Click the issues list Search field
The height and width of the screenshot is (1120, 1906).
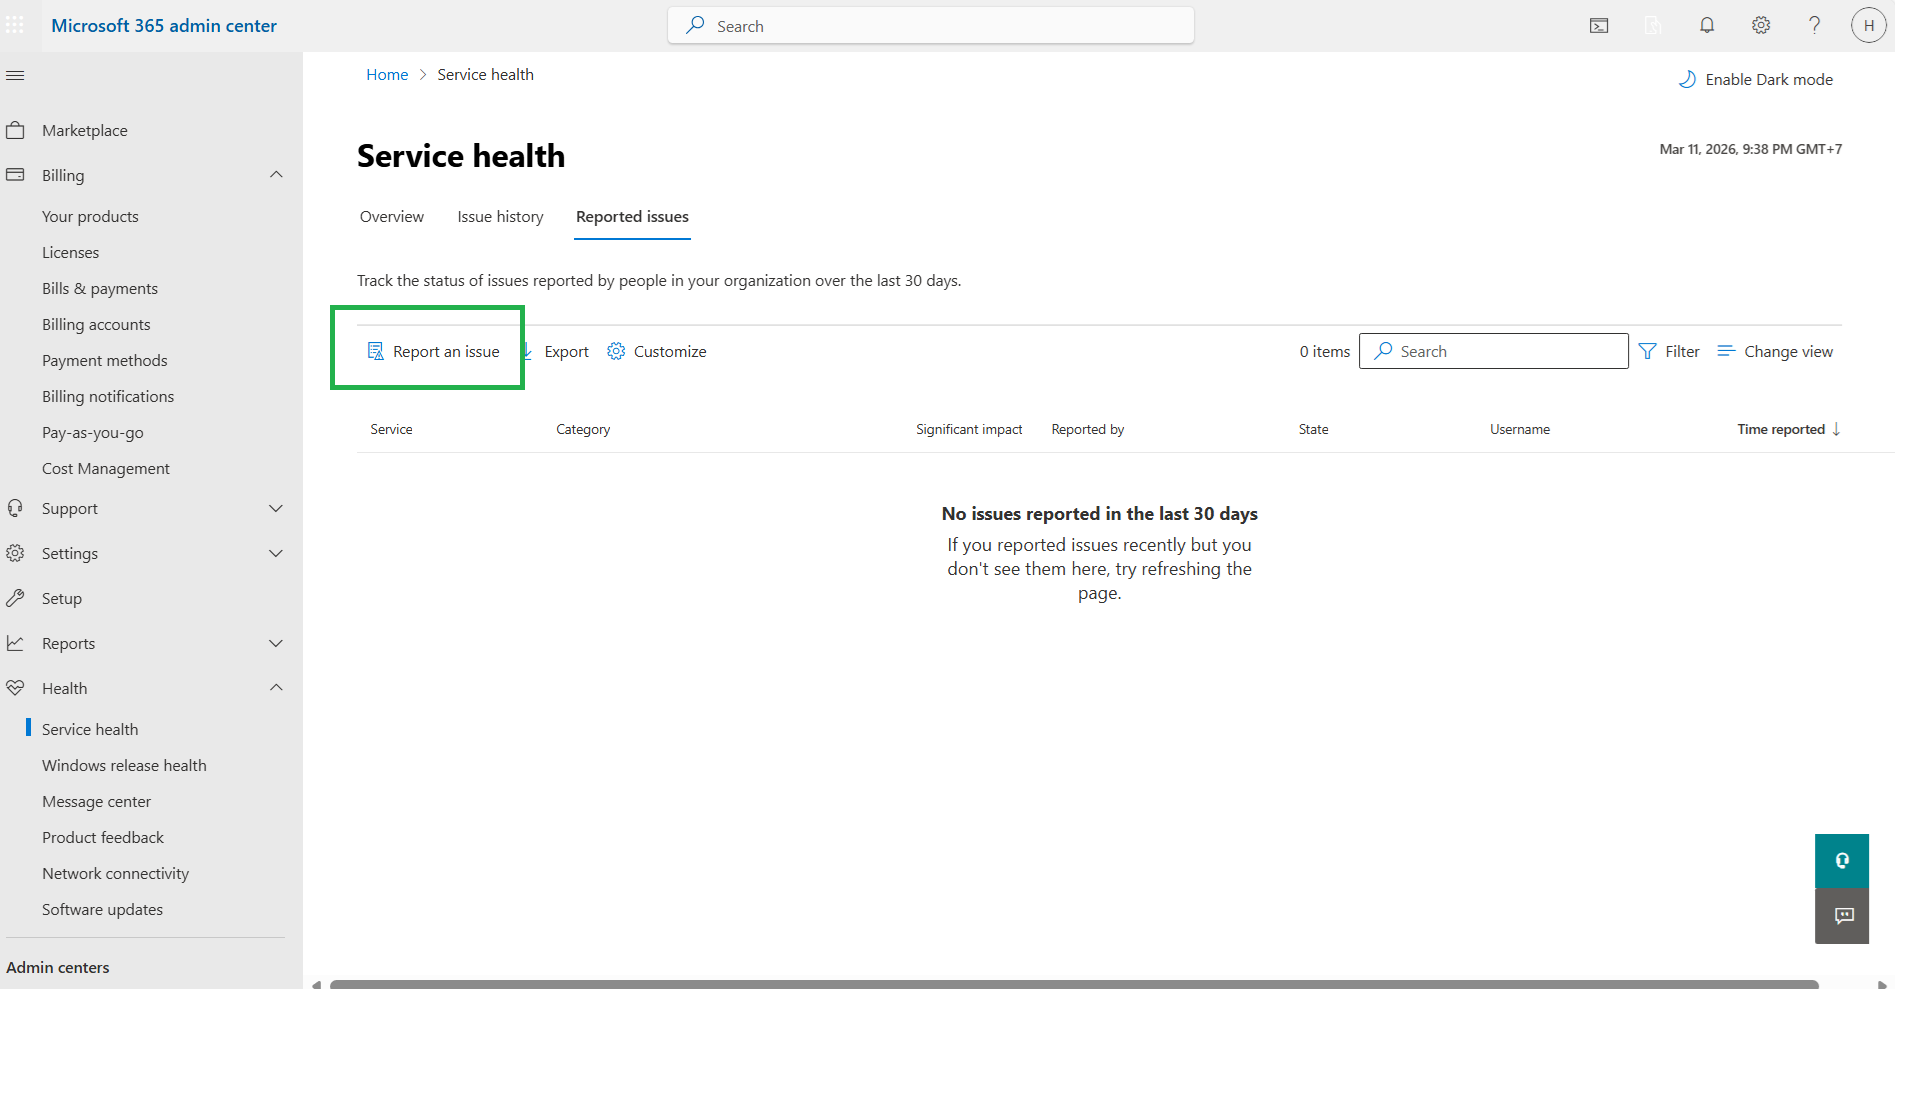pyautogui.click(x=1493, y=351)
